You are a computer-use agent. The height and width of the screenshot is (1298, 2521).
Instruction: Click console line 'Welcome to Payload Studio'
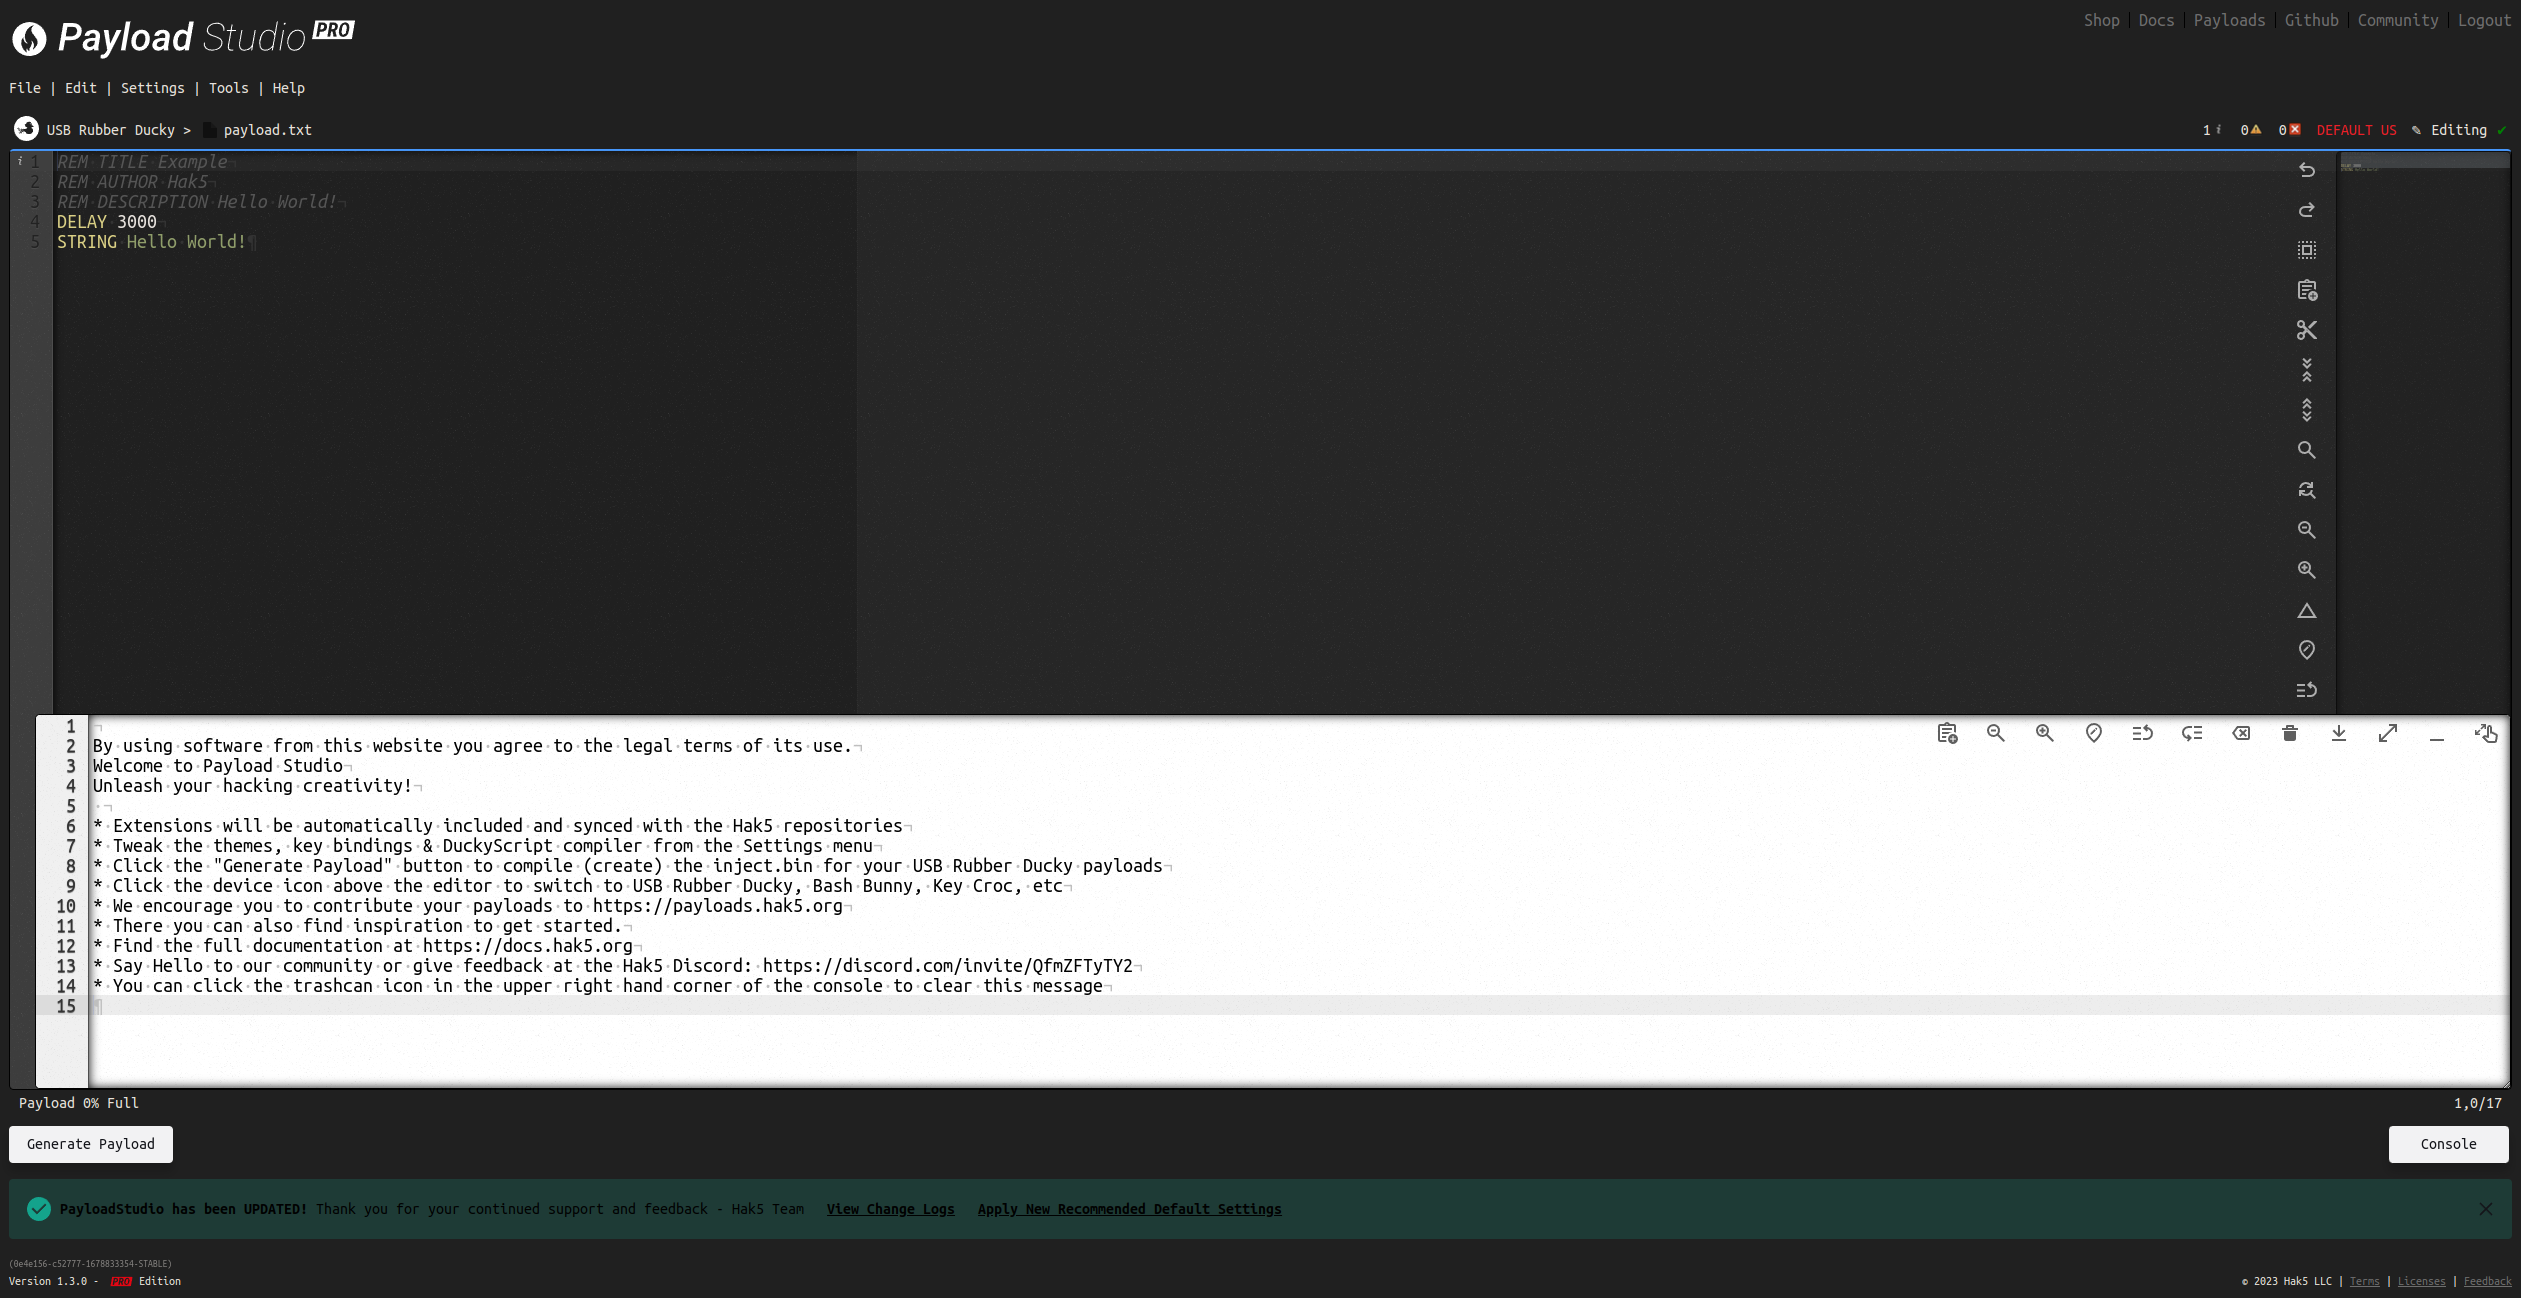[x=218, y=766]
